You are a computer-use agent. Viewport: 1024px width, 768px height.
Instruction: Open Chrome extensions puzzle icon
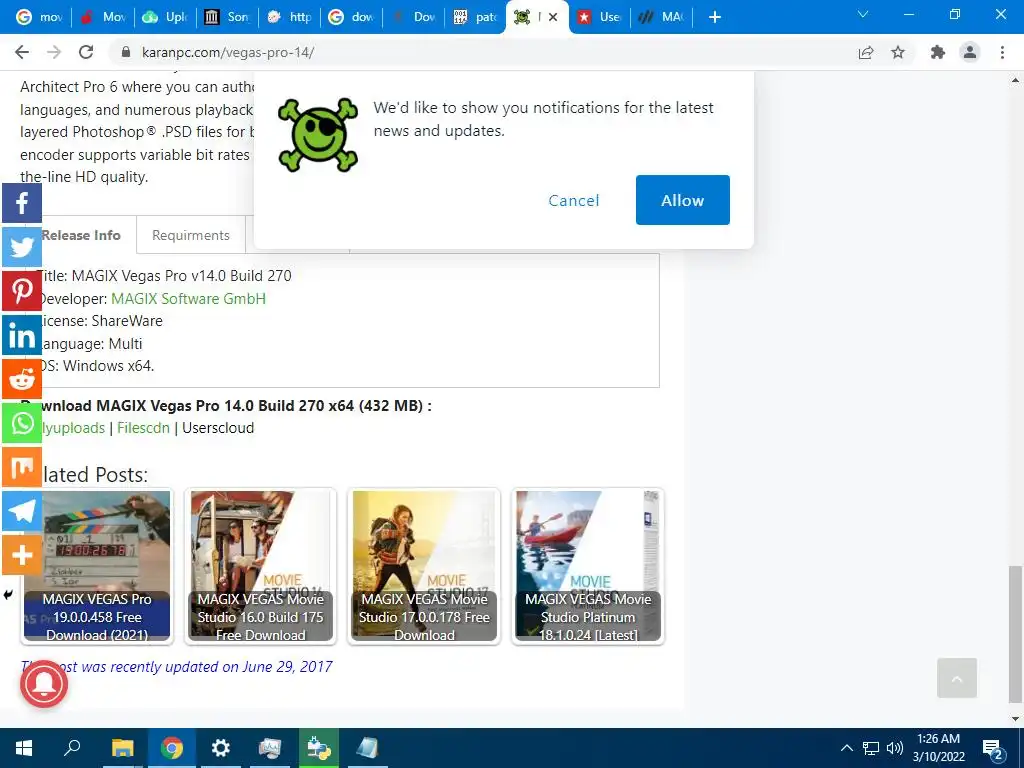(x=938, y=52)
